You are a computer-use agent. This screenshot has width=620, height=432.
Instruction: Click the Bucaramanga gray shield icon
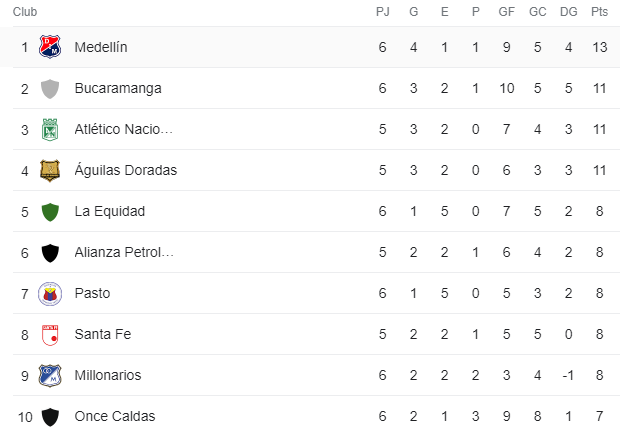(50, 89)
